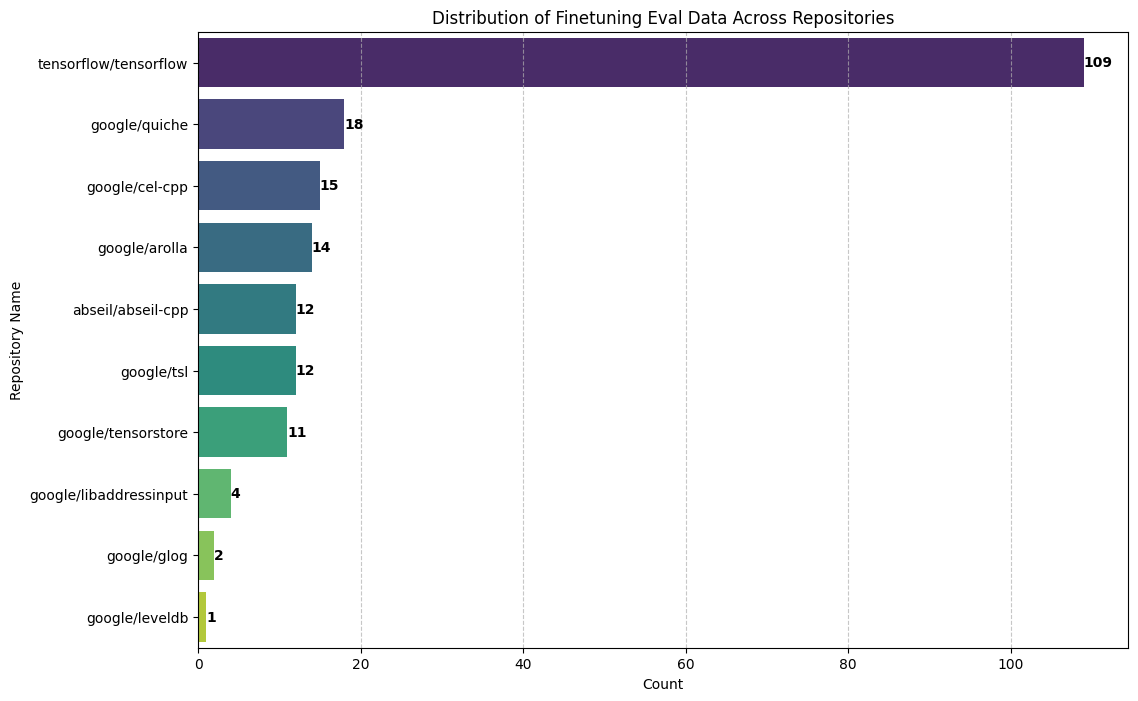Click the value label 2 beside google/glog
Viewport: 1138px width, 701px height.
click(x=218, y=555)
